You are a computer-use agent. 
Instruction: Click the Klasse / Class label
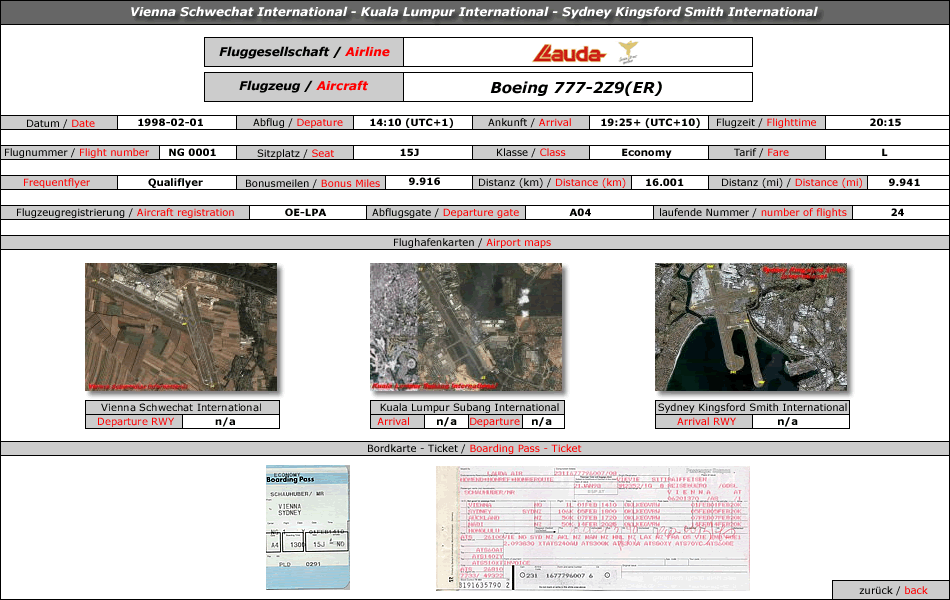point(531,153)
